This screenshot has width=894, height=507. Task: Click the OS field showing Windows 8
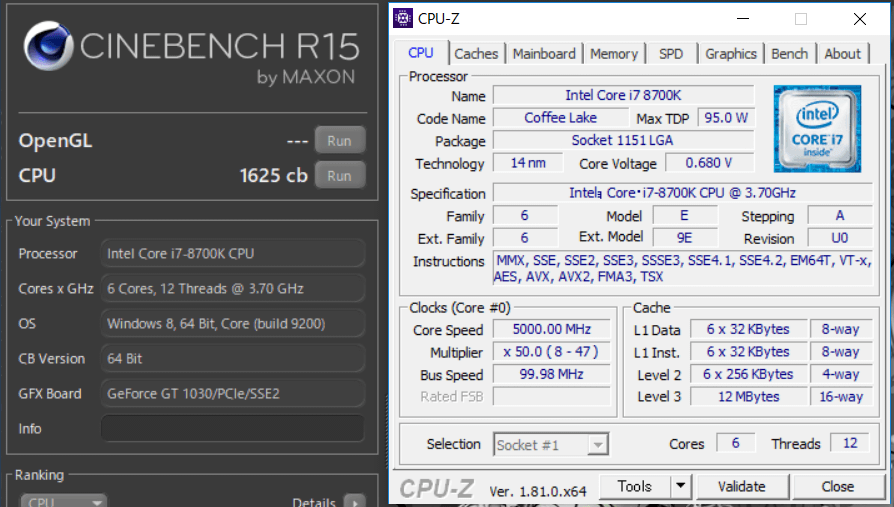click(x=233, y=323)
